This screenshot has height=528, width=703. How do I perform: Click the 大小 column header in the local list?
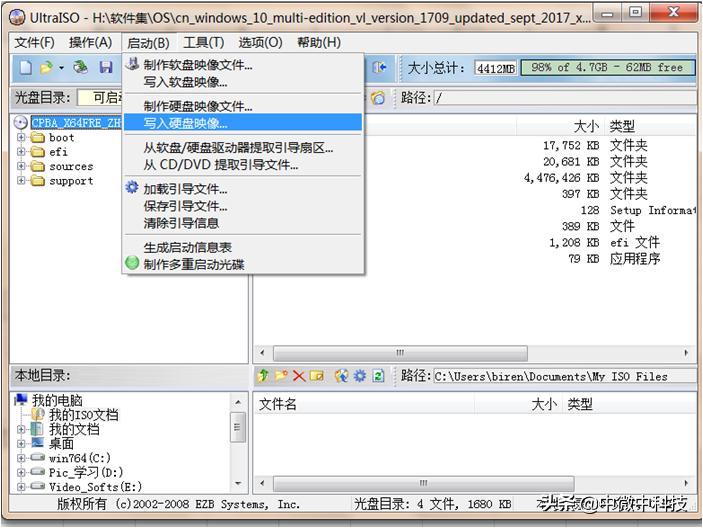(518, 404)
